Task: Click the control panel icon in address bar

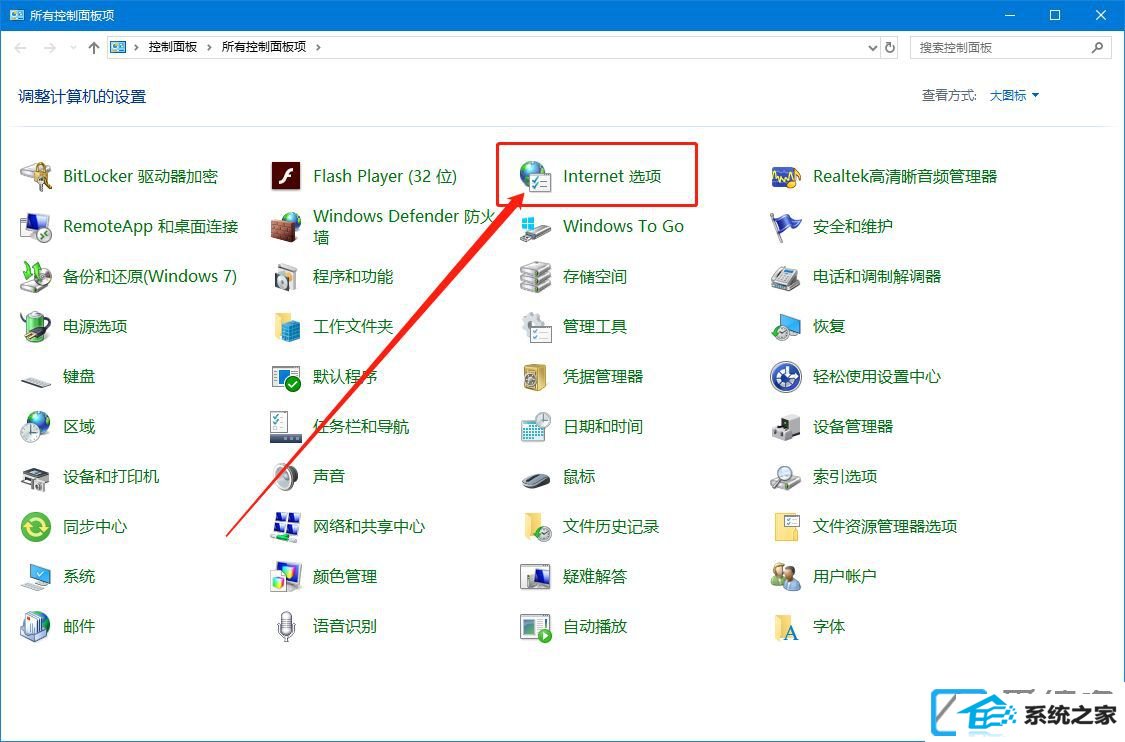Action: (x=118, y=47)
